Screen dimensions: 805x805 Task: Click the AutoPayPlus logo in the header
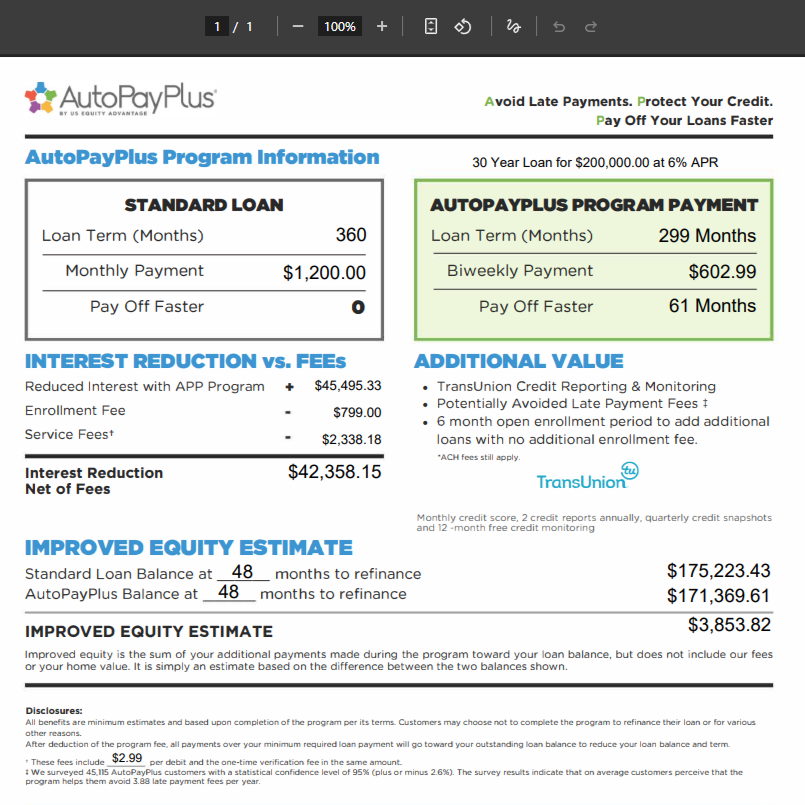pyautogui.click(x=120, y=99)
